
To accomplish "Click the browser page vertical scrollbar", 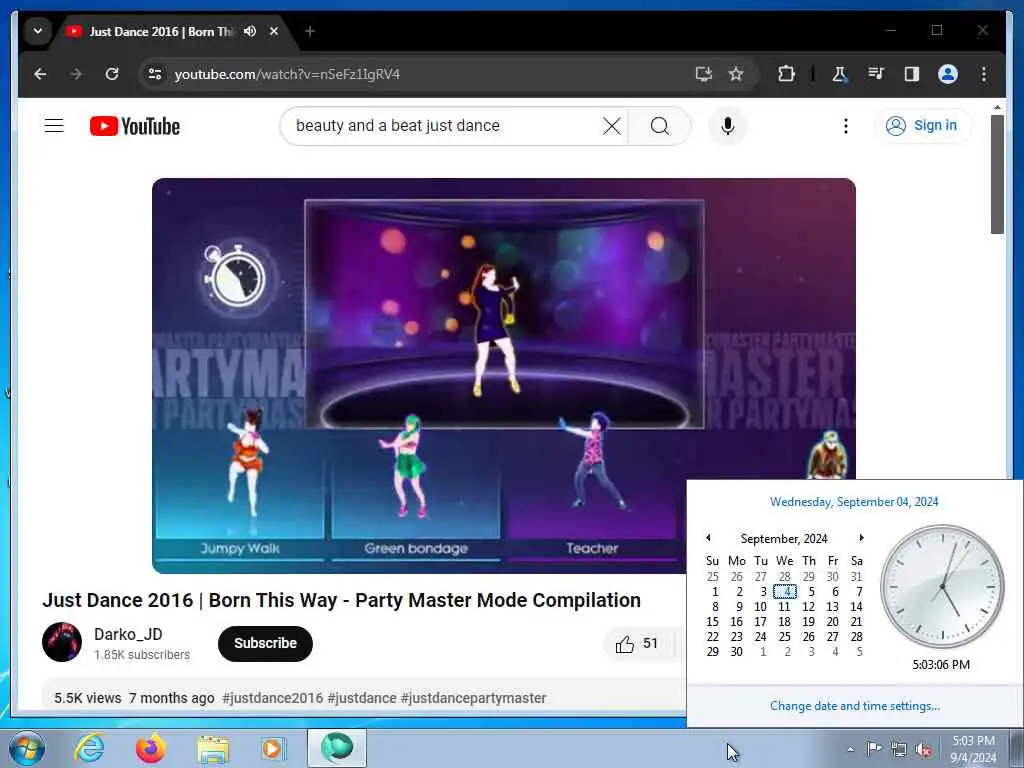I will [997, 174].
